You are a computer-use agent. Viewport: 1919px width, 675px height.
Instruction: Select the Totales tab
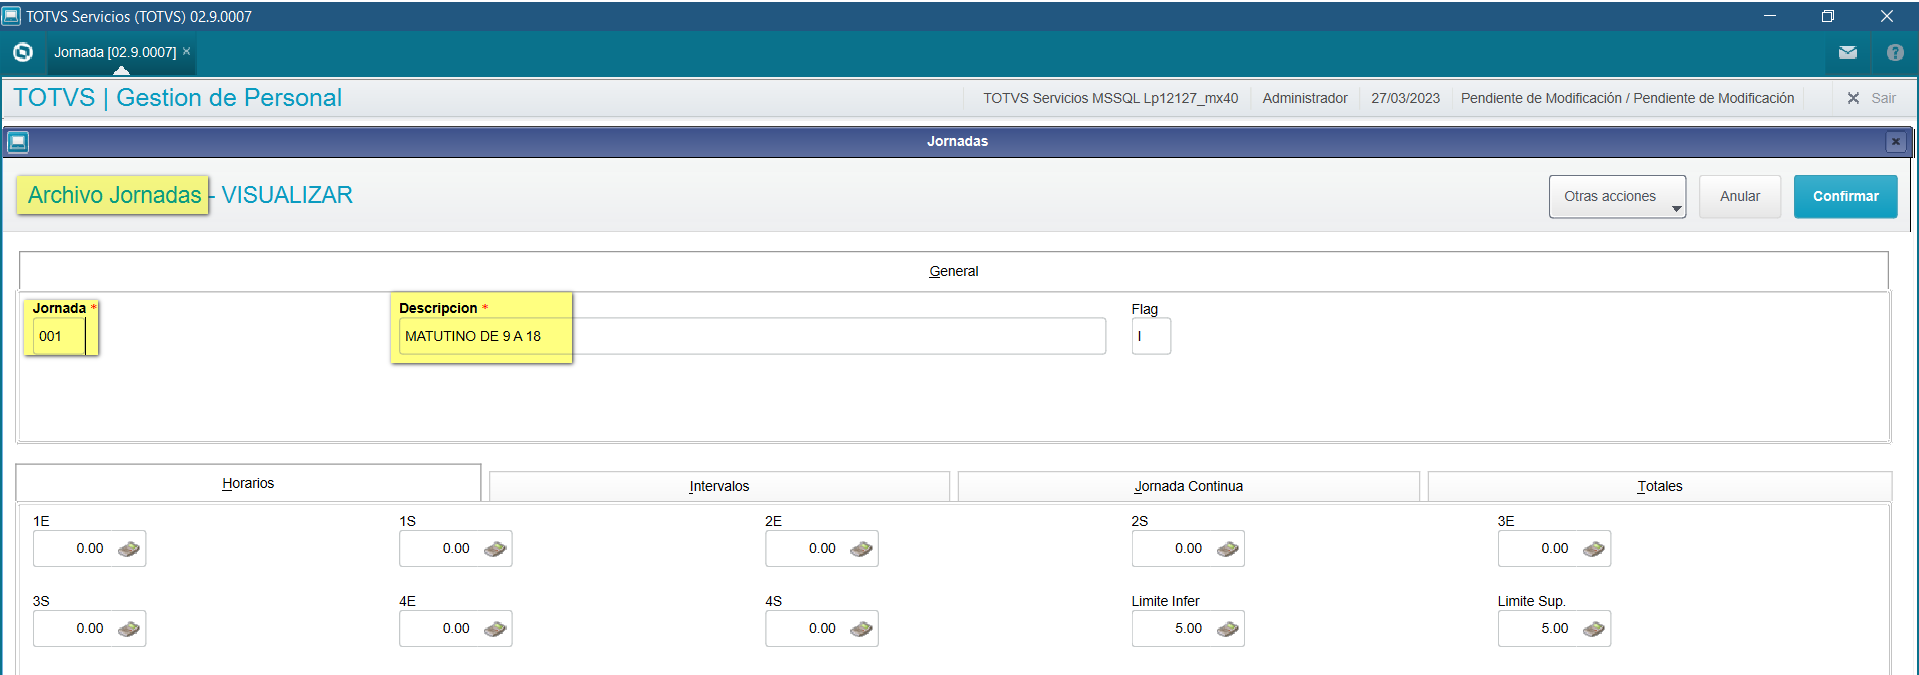[x=1659, y=487]
